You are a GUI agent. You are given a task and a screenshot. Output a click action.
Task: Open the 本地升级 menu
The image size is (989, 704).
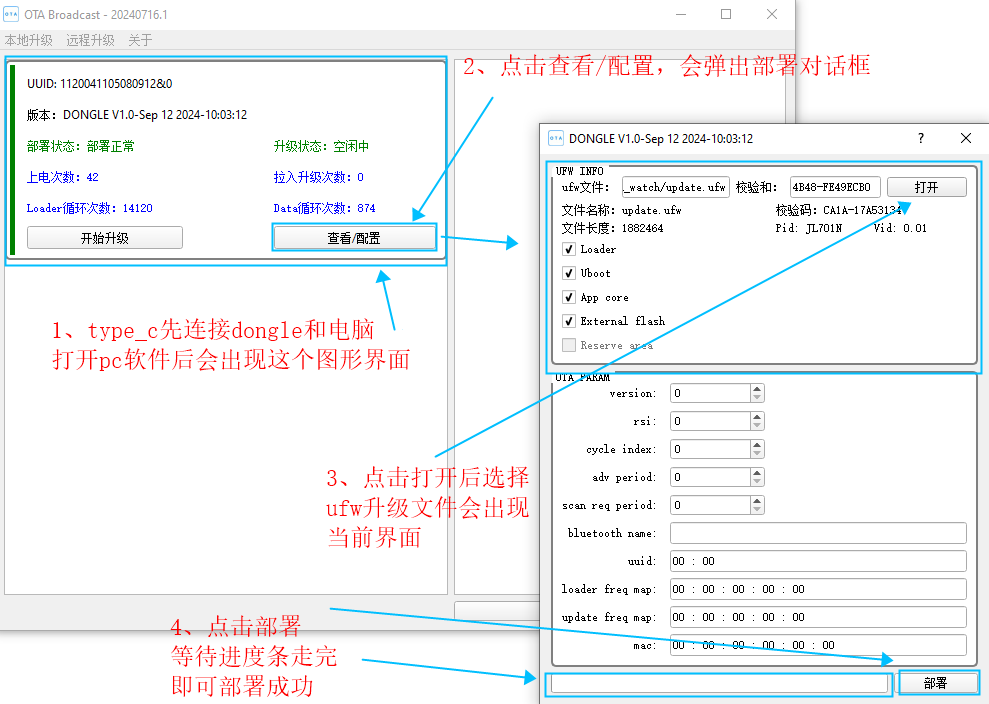(x=28, y=40)
